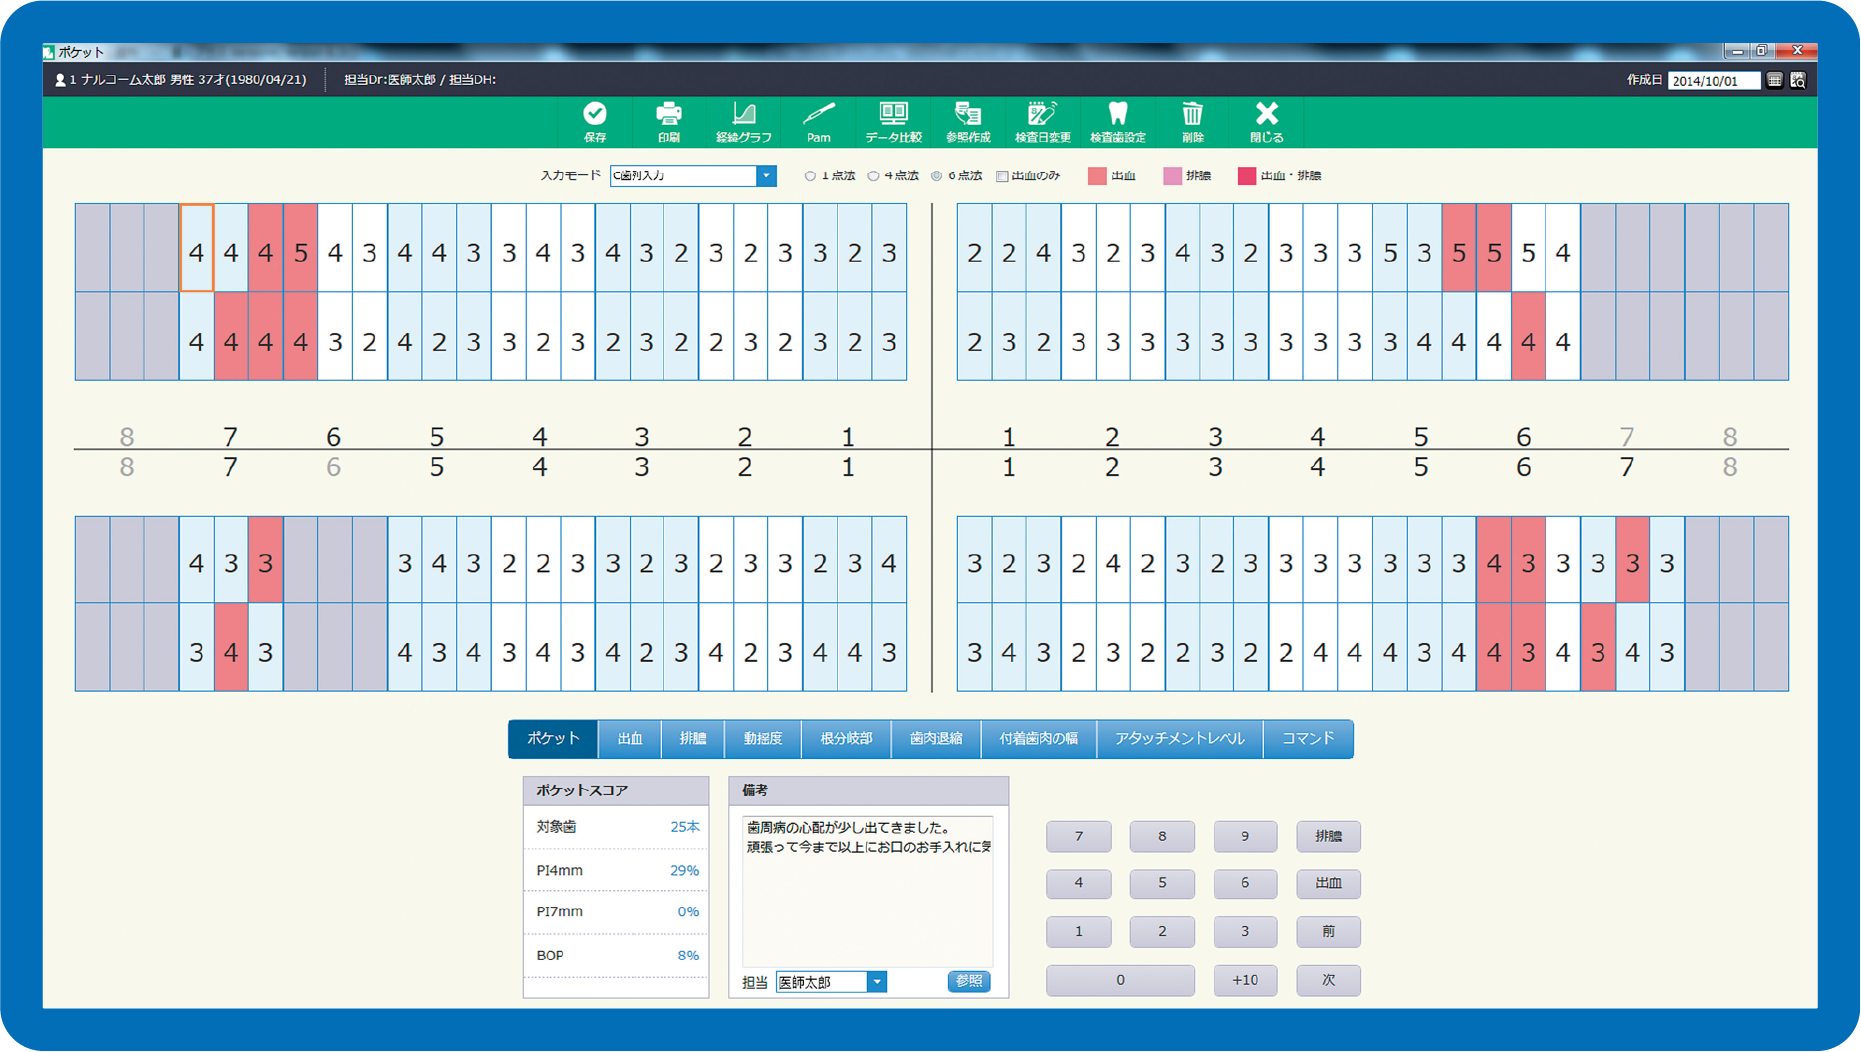Expand the 担当 医師太郎 dropdown
The height and width of the screenshot is (1052, 1861).
[x=876, y=982]
